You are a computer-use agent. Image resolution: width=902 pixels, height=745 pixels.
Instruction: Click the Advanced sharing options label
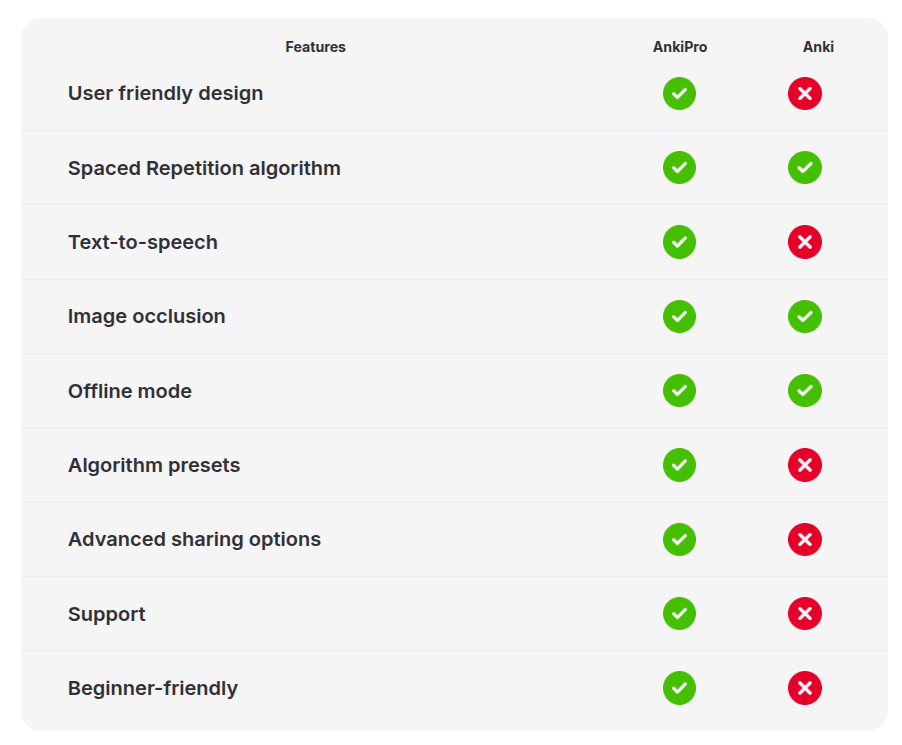pos(194,540)
